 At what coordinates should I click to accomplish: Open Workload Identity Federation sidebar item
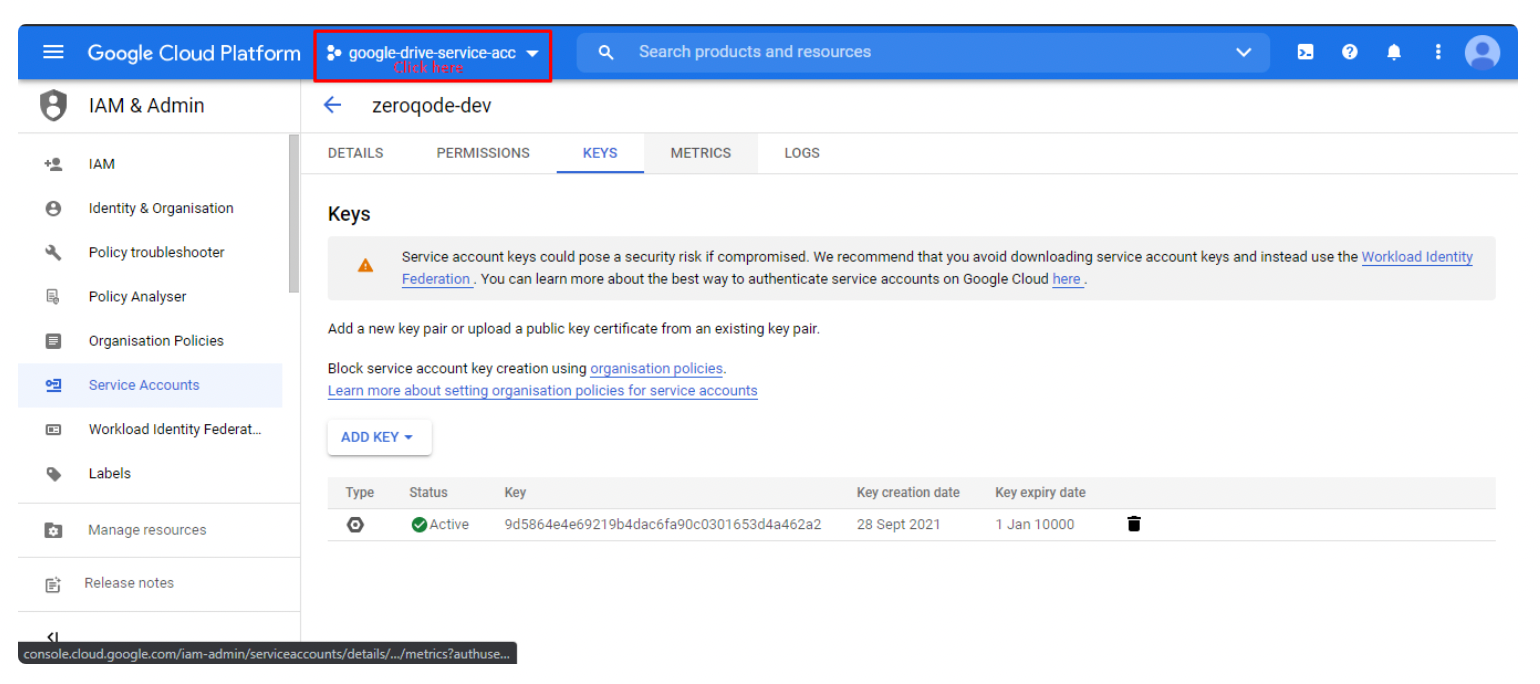pyautogui.click(x=150, y=429)
